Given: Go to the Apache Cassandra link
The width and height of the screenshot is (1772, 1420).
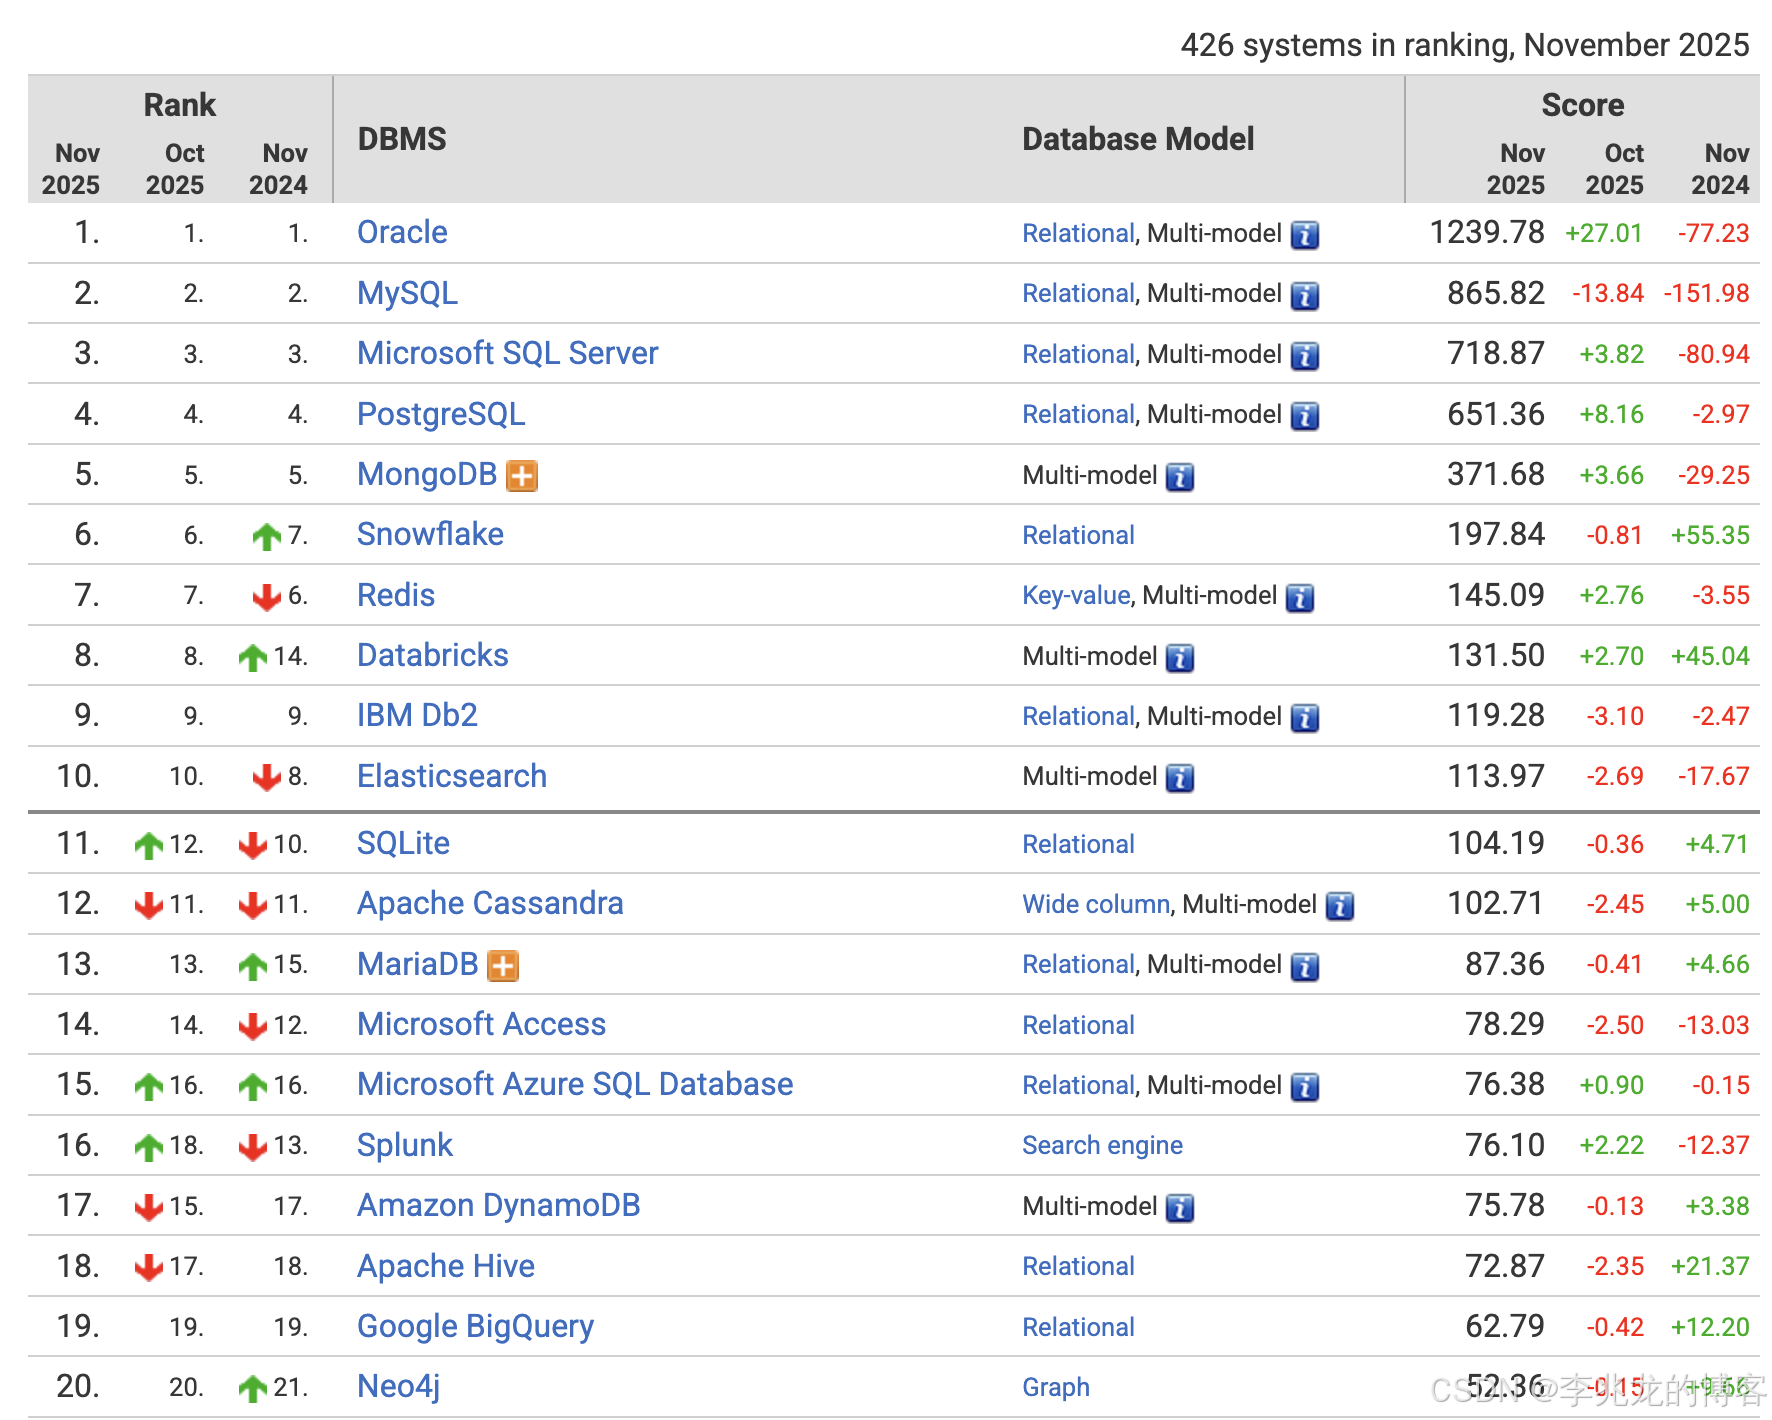Looking at the screenshot, I should tap(490, 903).
